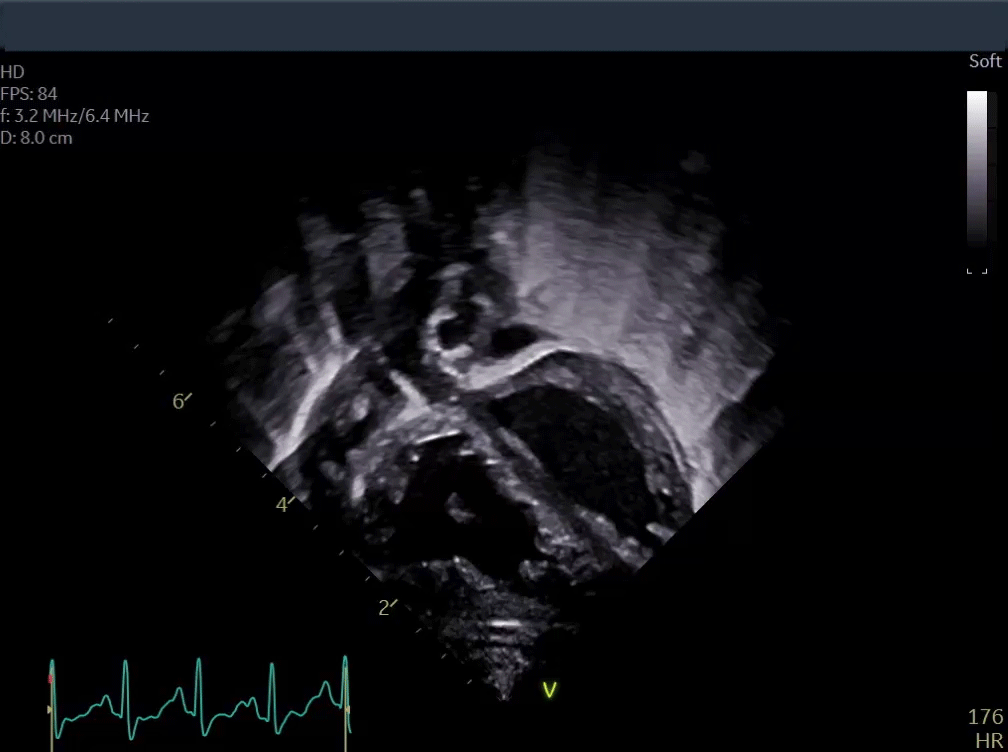Click the small bracket icon below the grayscale bar
The width and height of the screenshot is (1008, 752).
(x=976, y=270)
